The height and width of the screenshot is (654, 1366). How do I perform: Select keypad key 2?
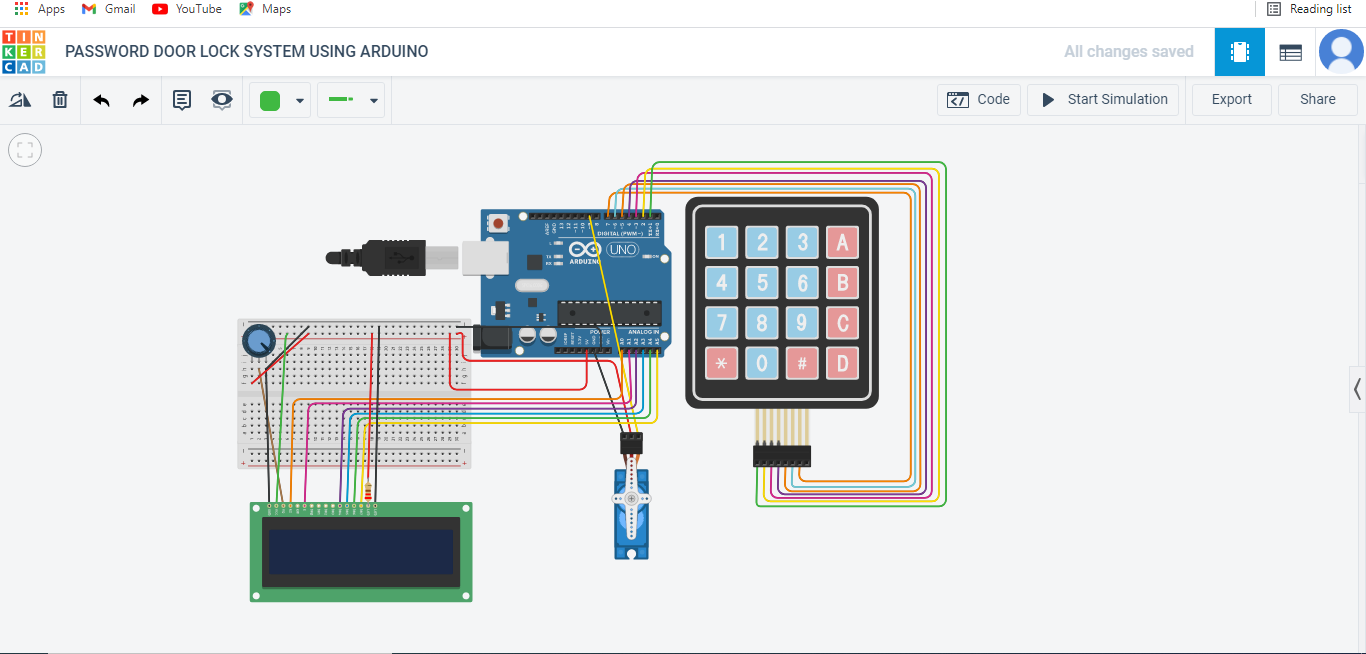[x=762, y=243]
